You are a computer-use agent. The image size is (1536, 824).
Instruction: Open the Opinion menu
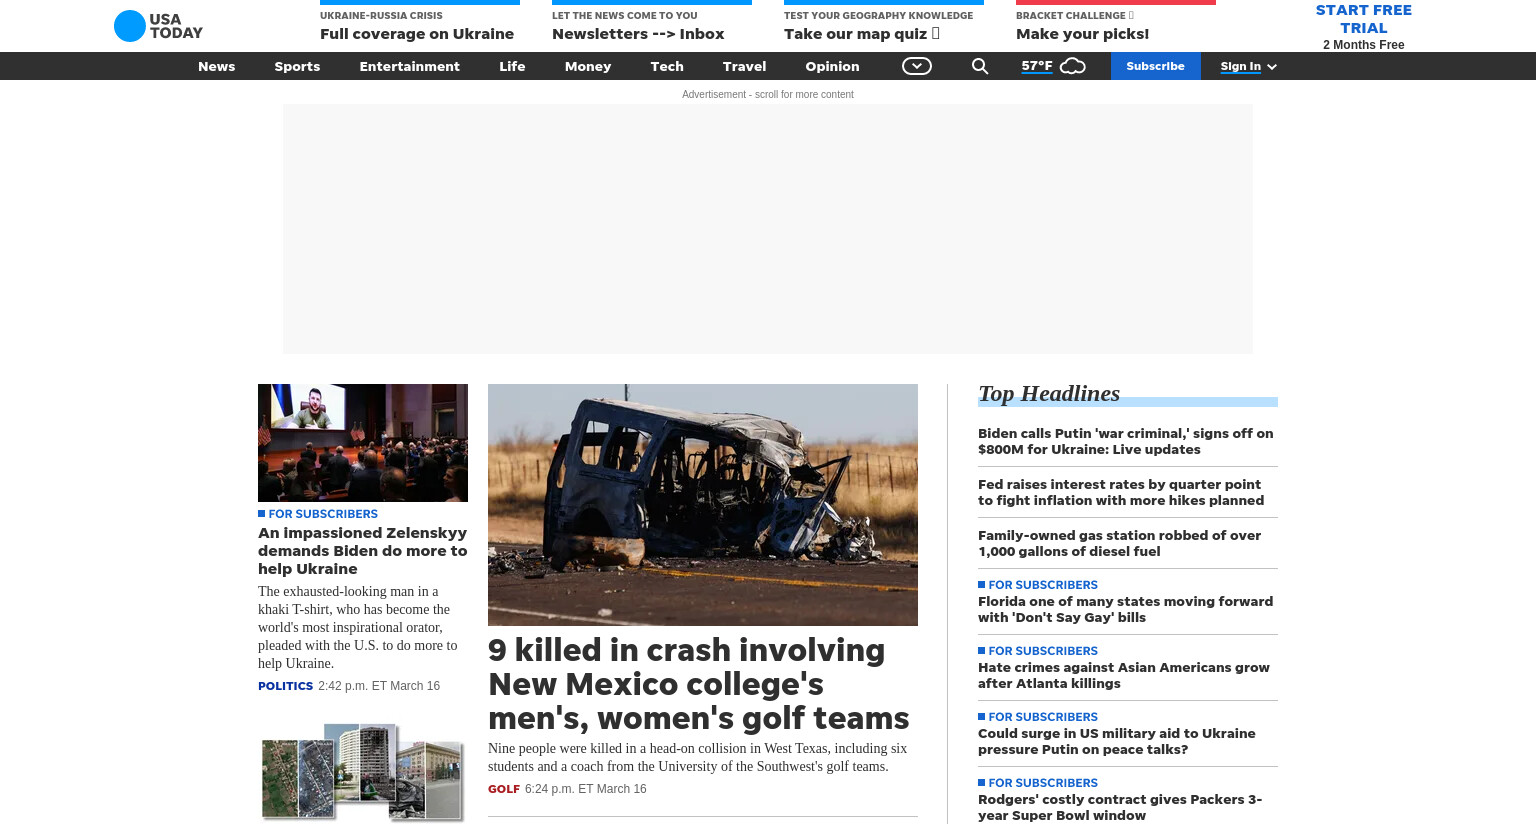pyautogui.click(x=832, y=66)
